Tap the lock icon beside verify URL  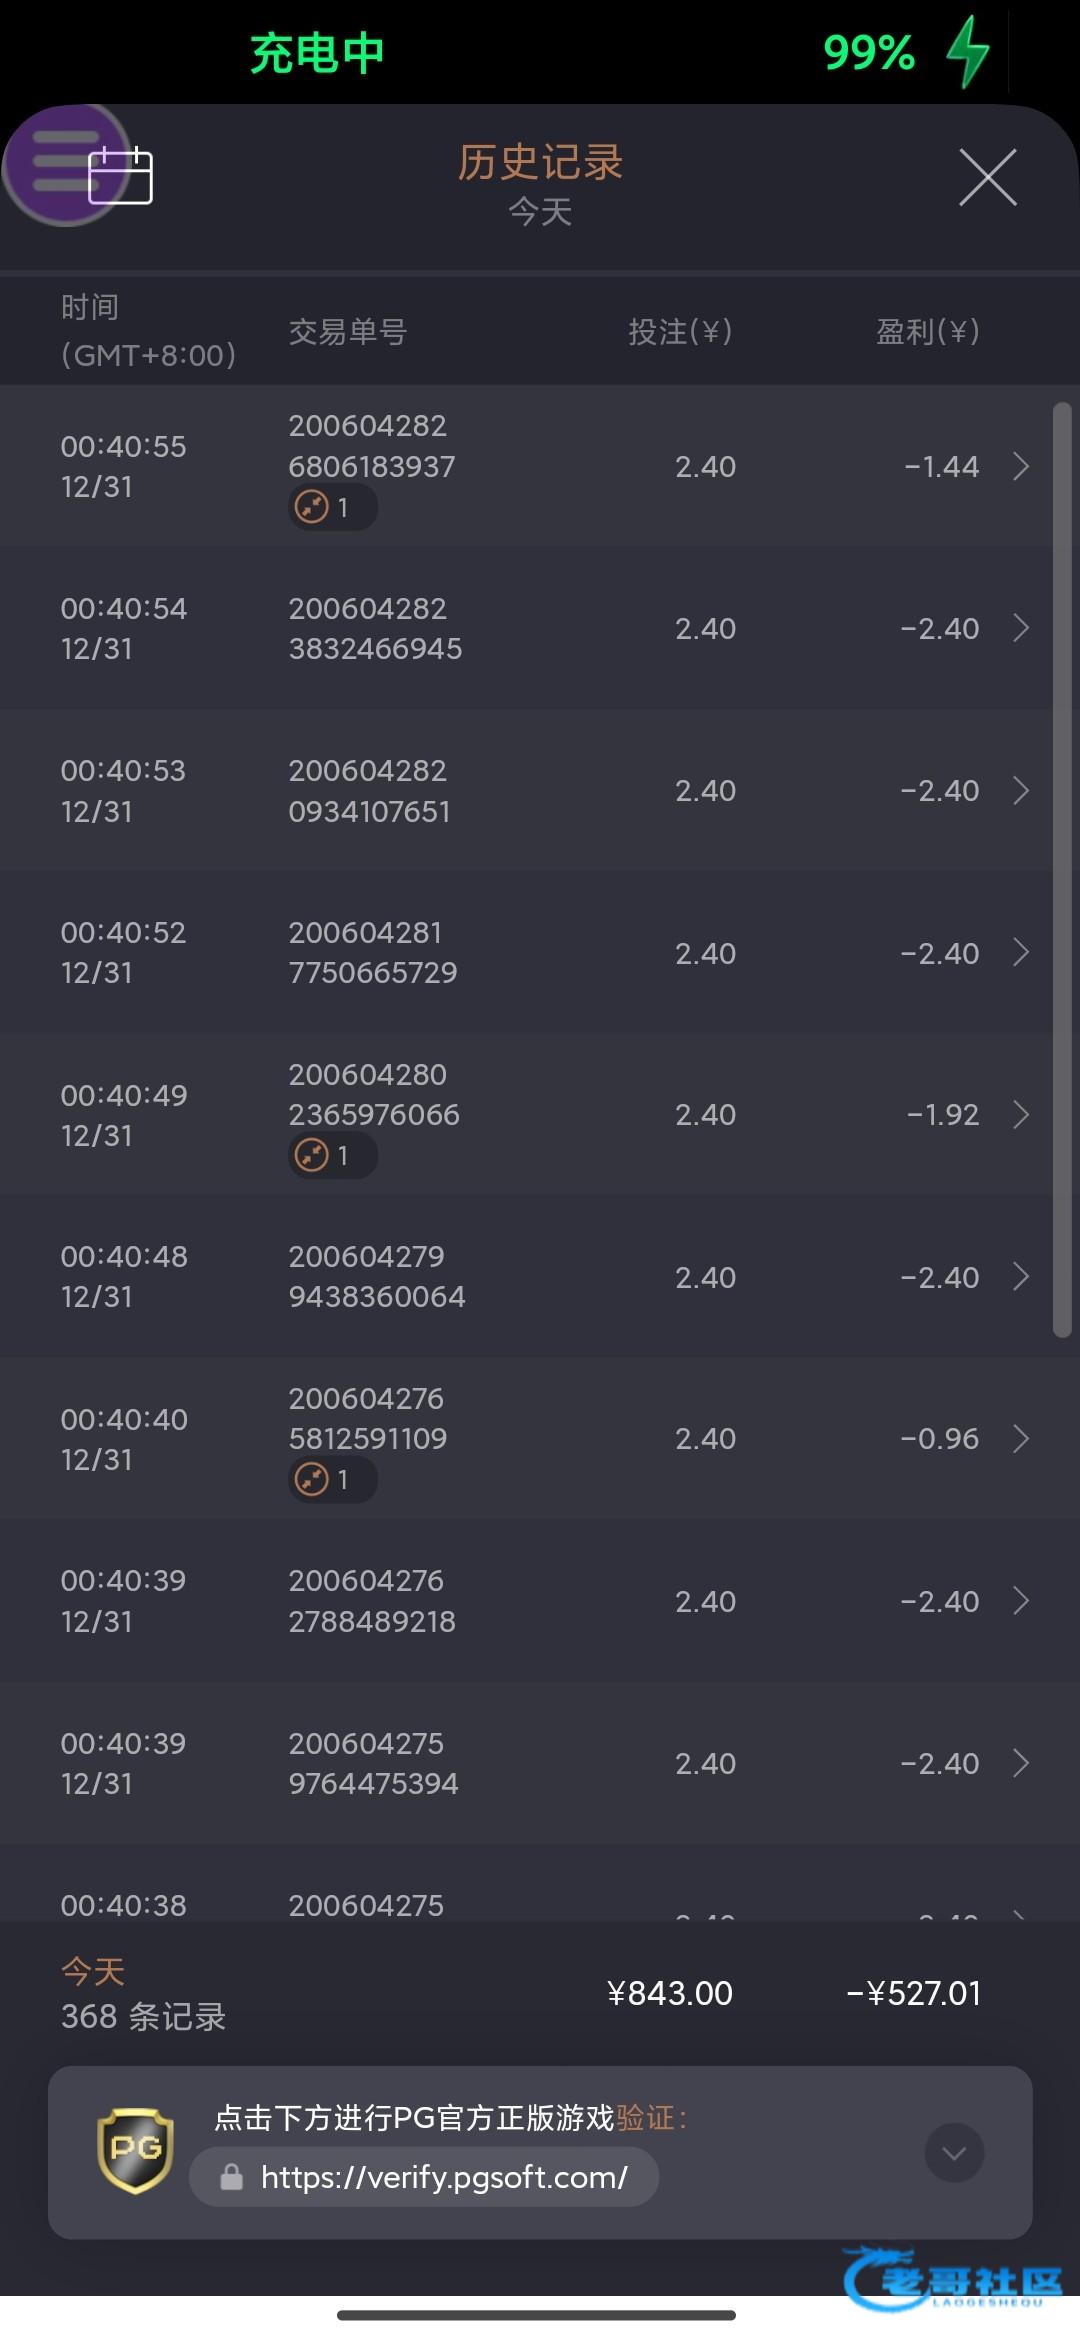click(231, 2177)
